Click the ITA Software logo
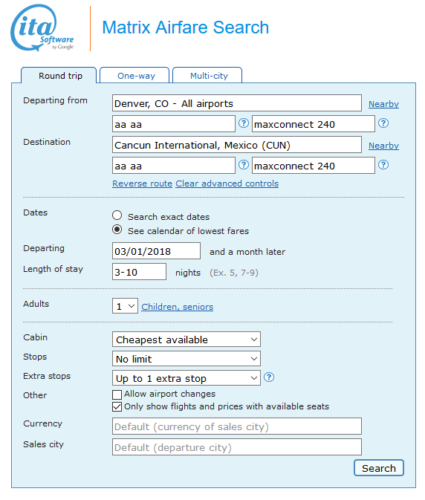The image size is (425, 500). click(x=42, y=28)
